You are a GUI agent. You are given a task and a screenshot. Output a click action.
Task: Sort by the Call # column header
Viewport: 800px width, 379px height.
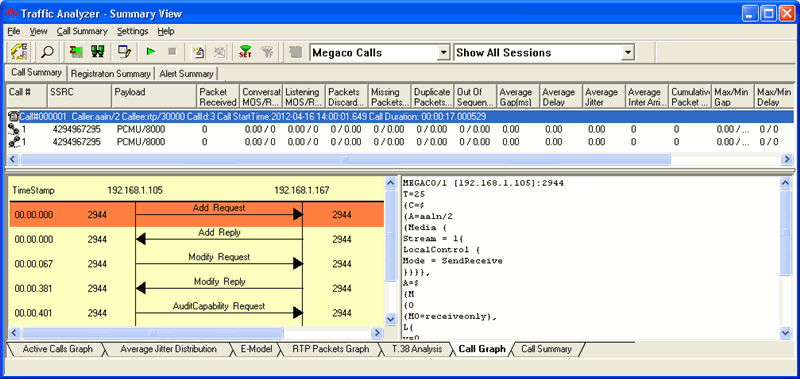(x=27, y=97)
